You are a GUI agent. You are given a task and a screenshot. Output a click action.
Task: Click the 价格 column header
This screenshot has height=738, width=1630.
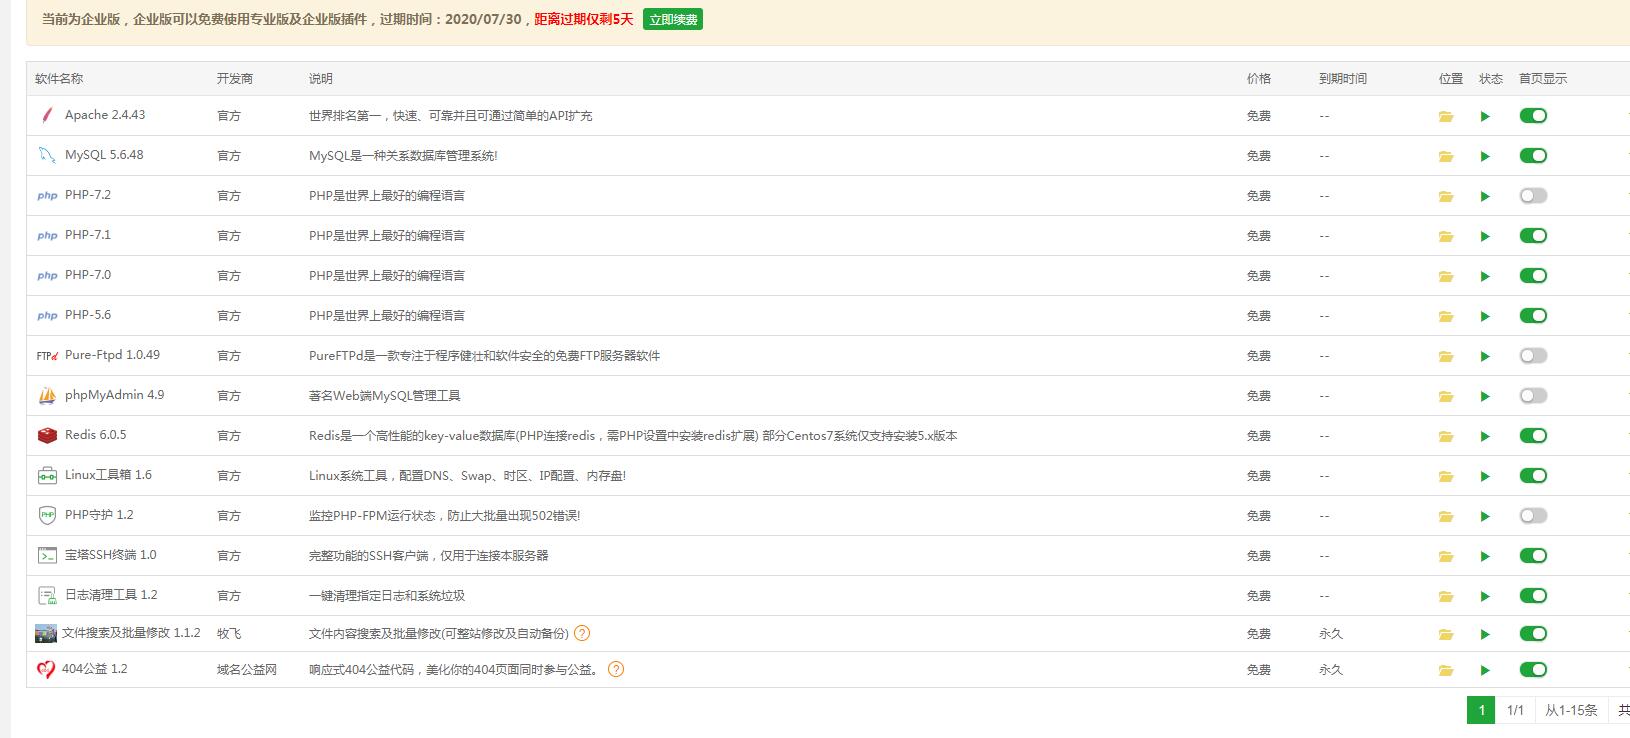tap(1259, 79)
